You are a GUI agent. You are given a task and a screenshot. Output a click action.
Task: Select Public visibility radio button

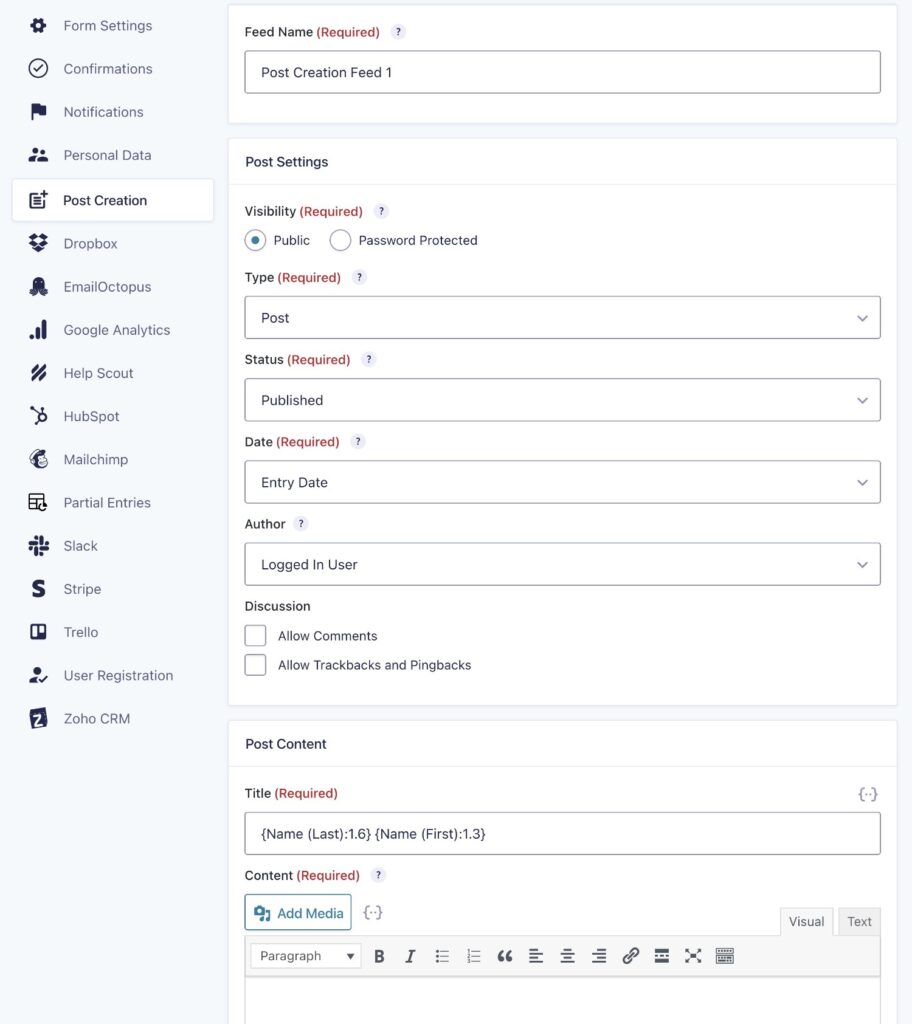coord(255,240)
